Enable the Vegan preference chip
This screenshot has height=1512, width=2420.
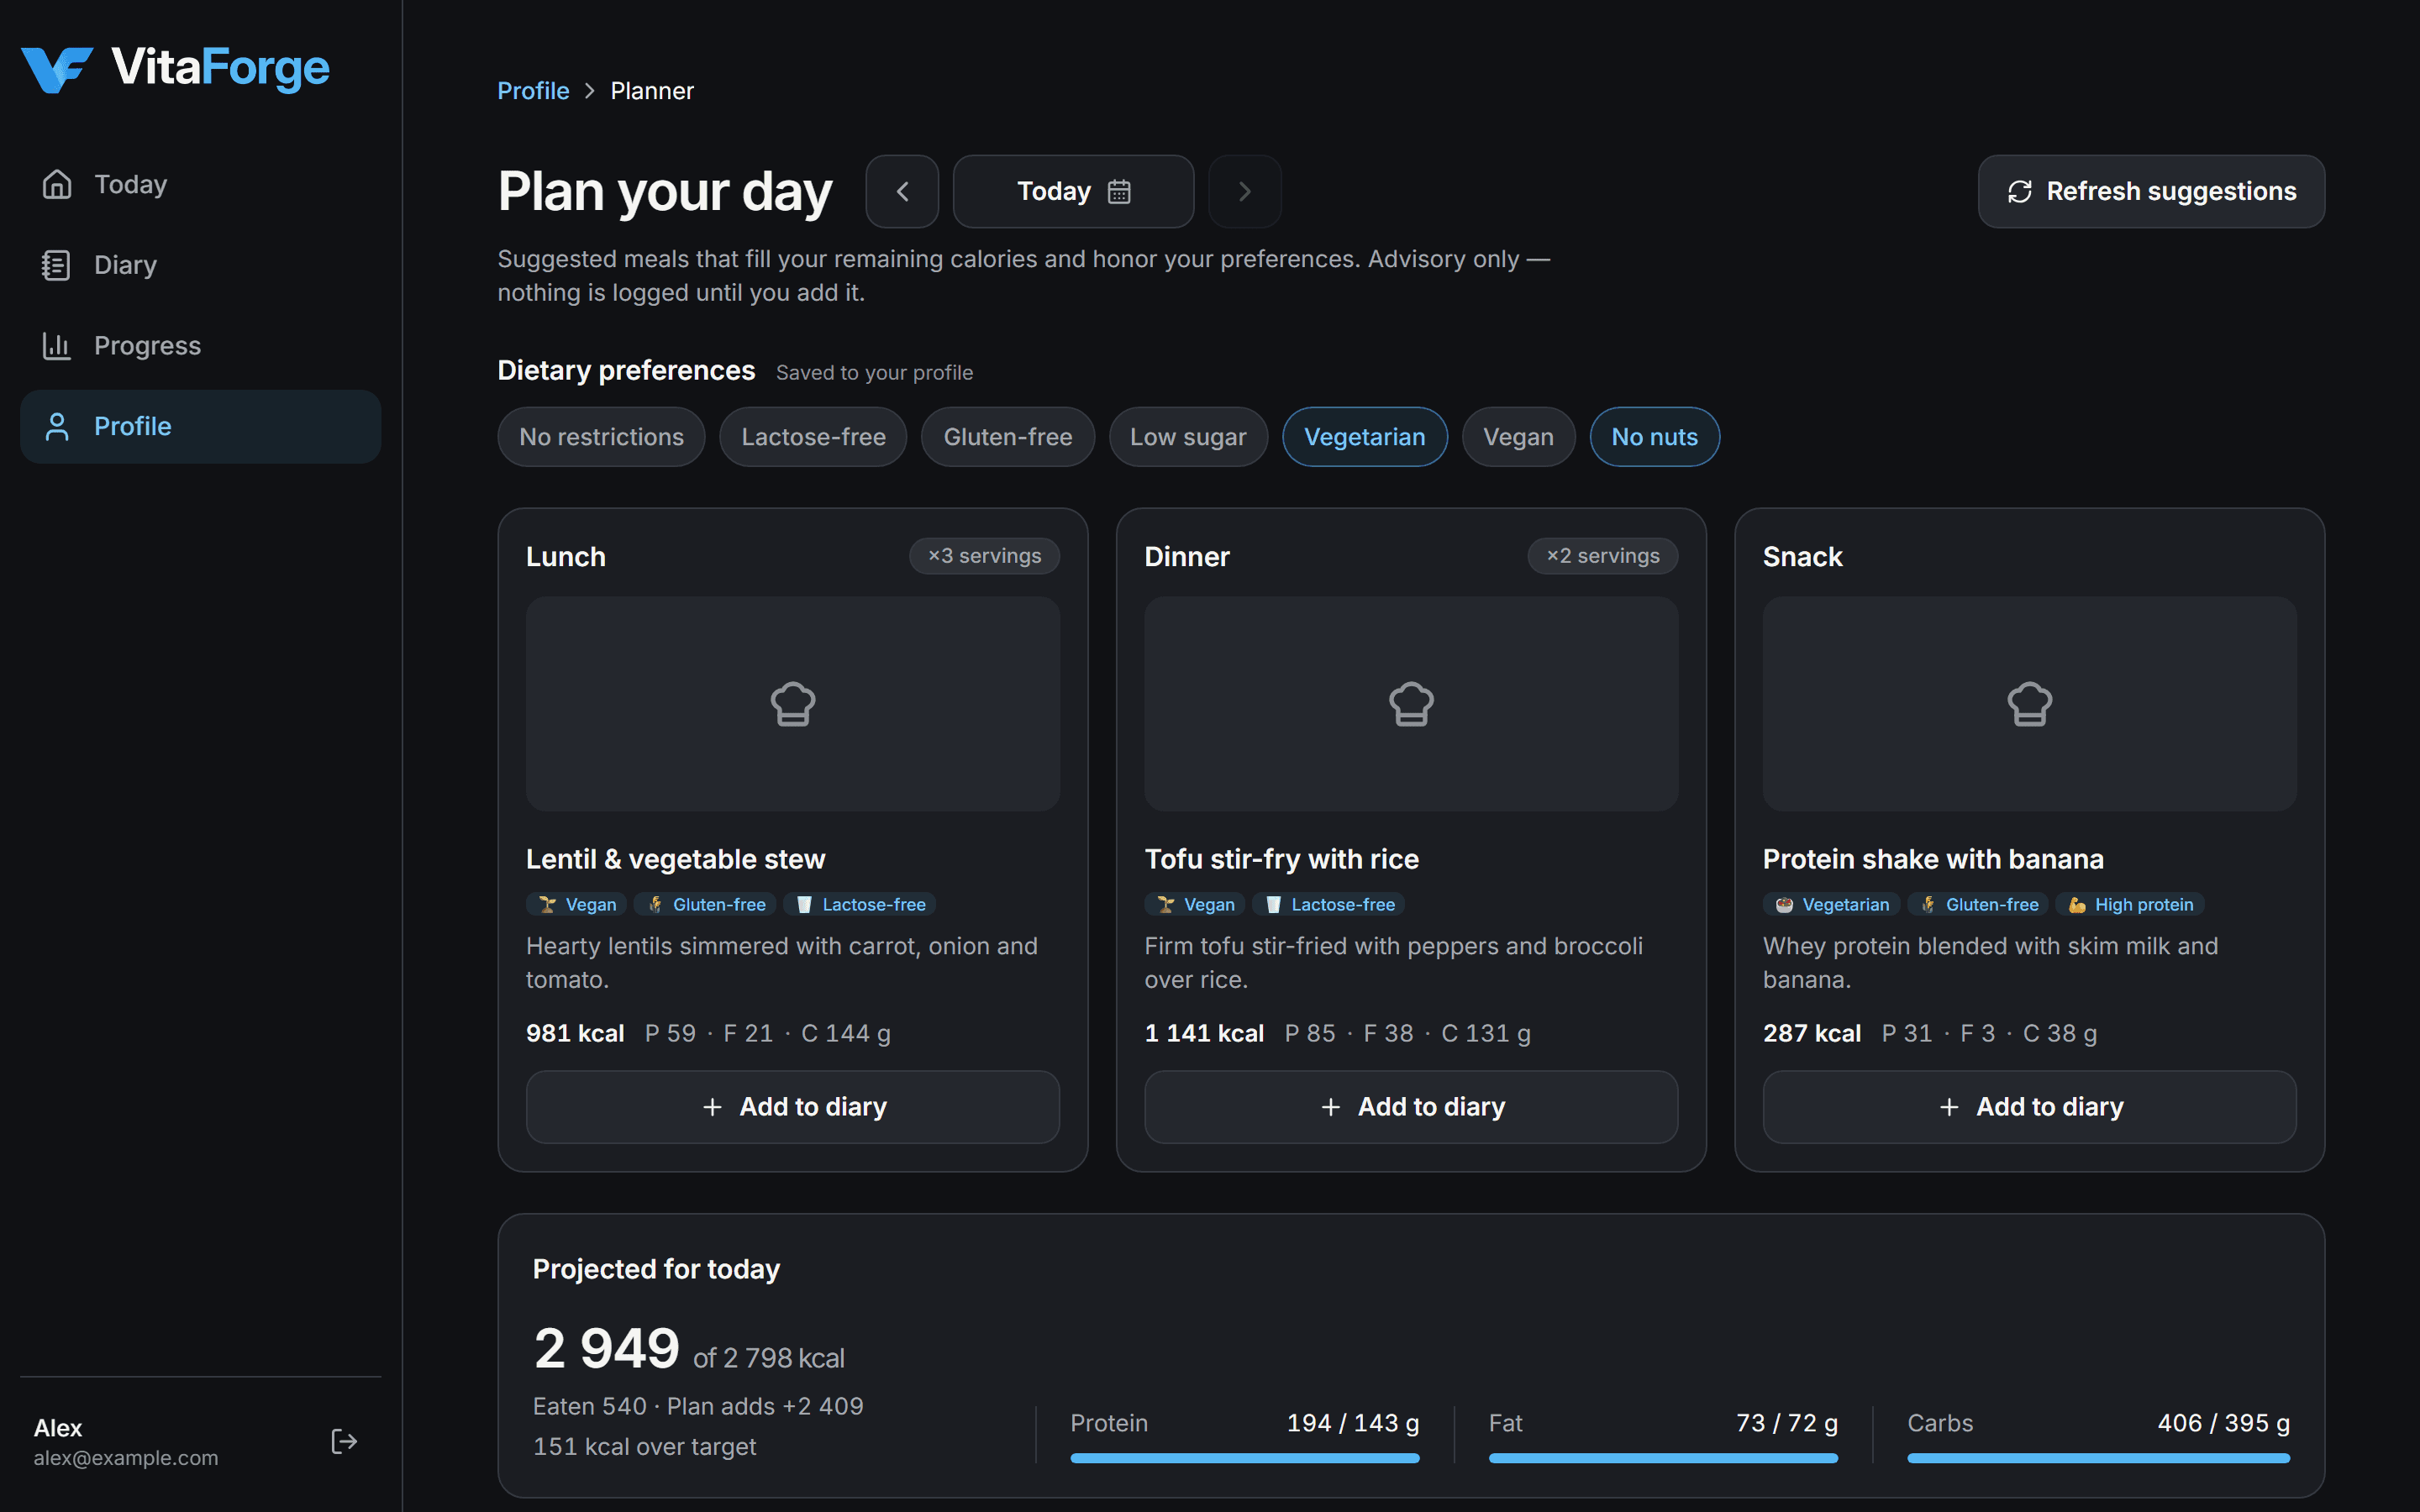coord(1518,437)
